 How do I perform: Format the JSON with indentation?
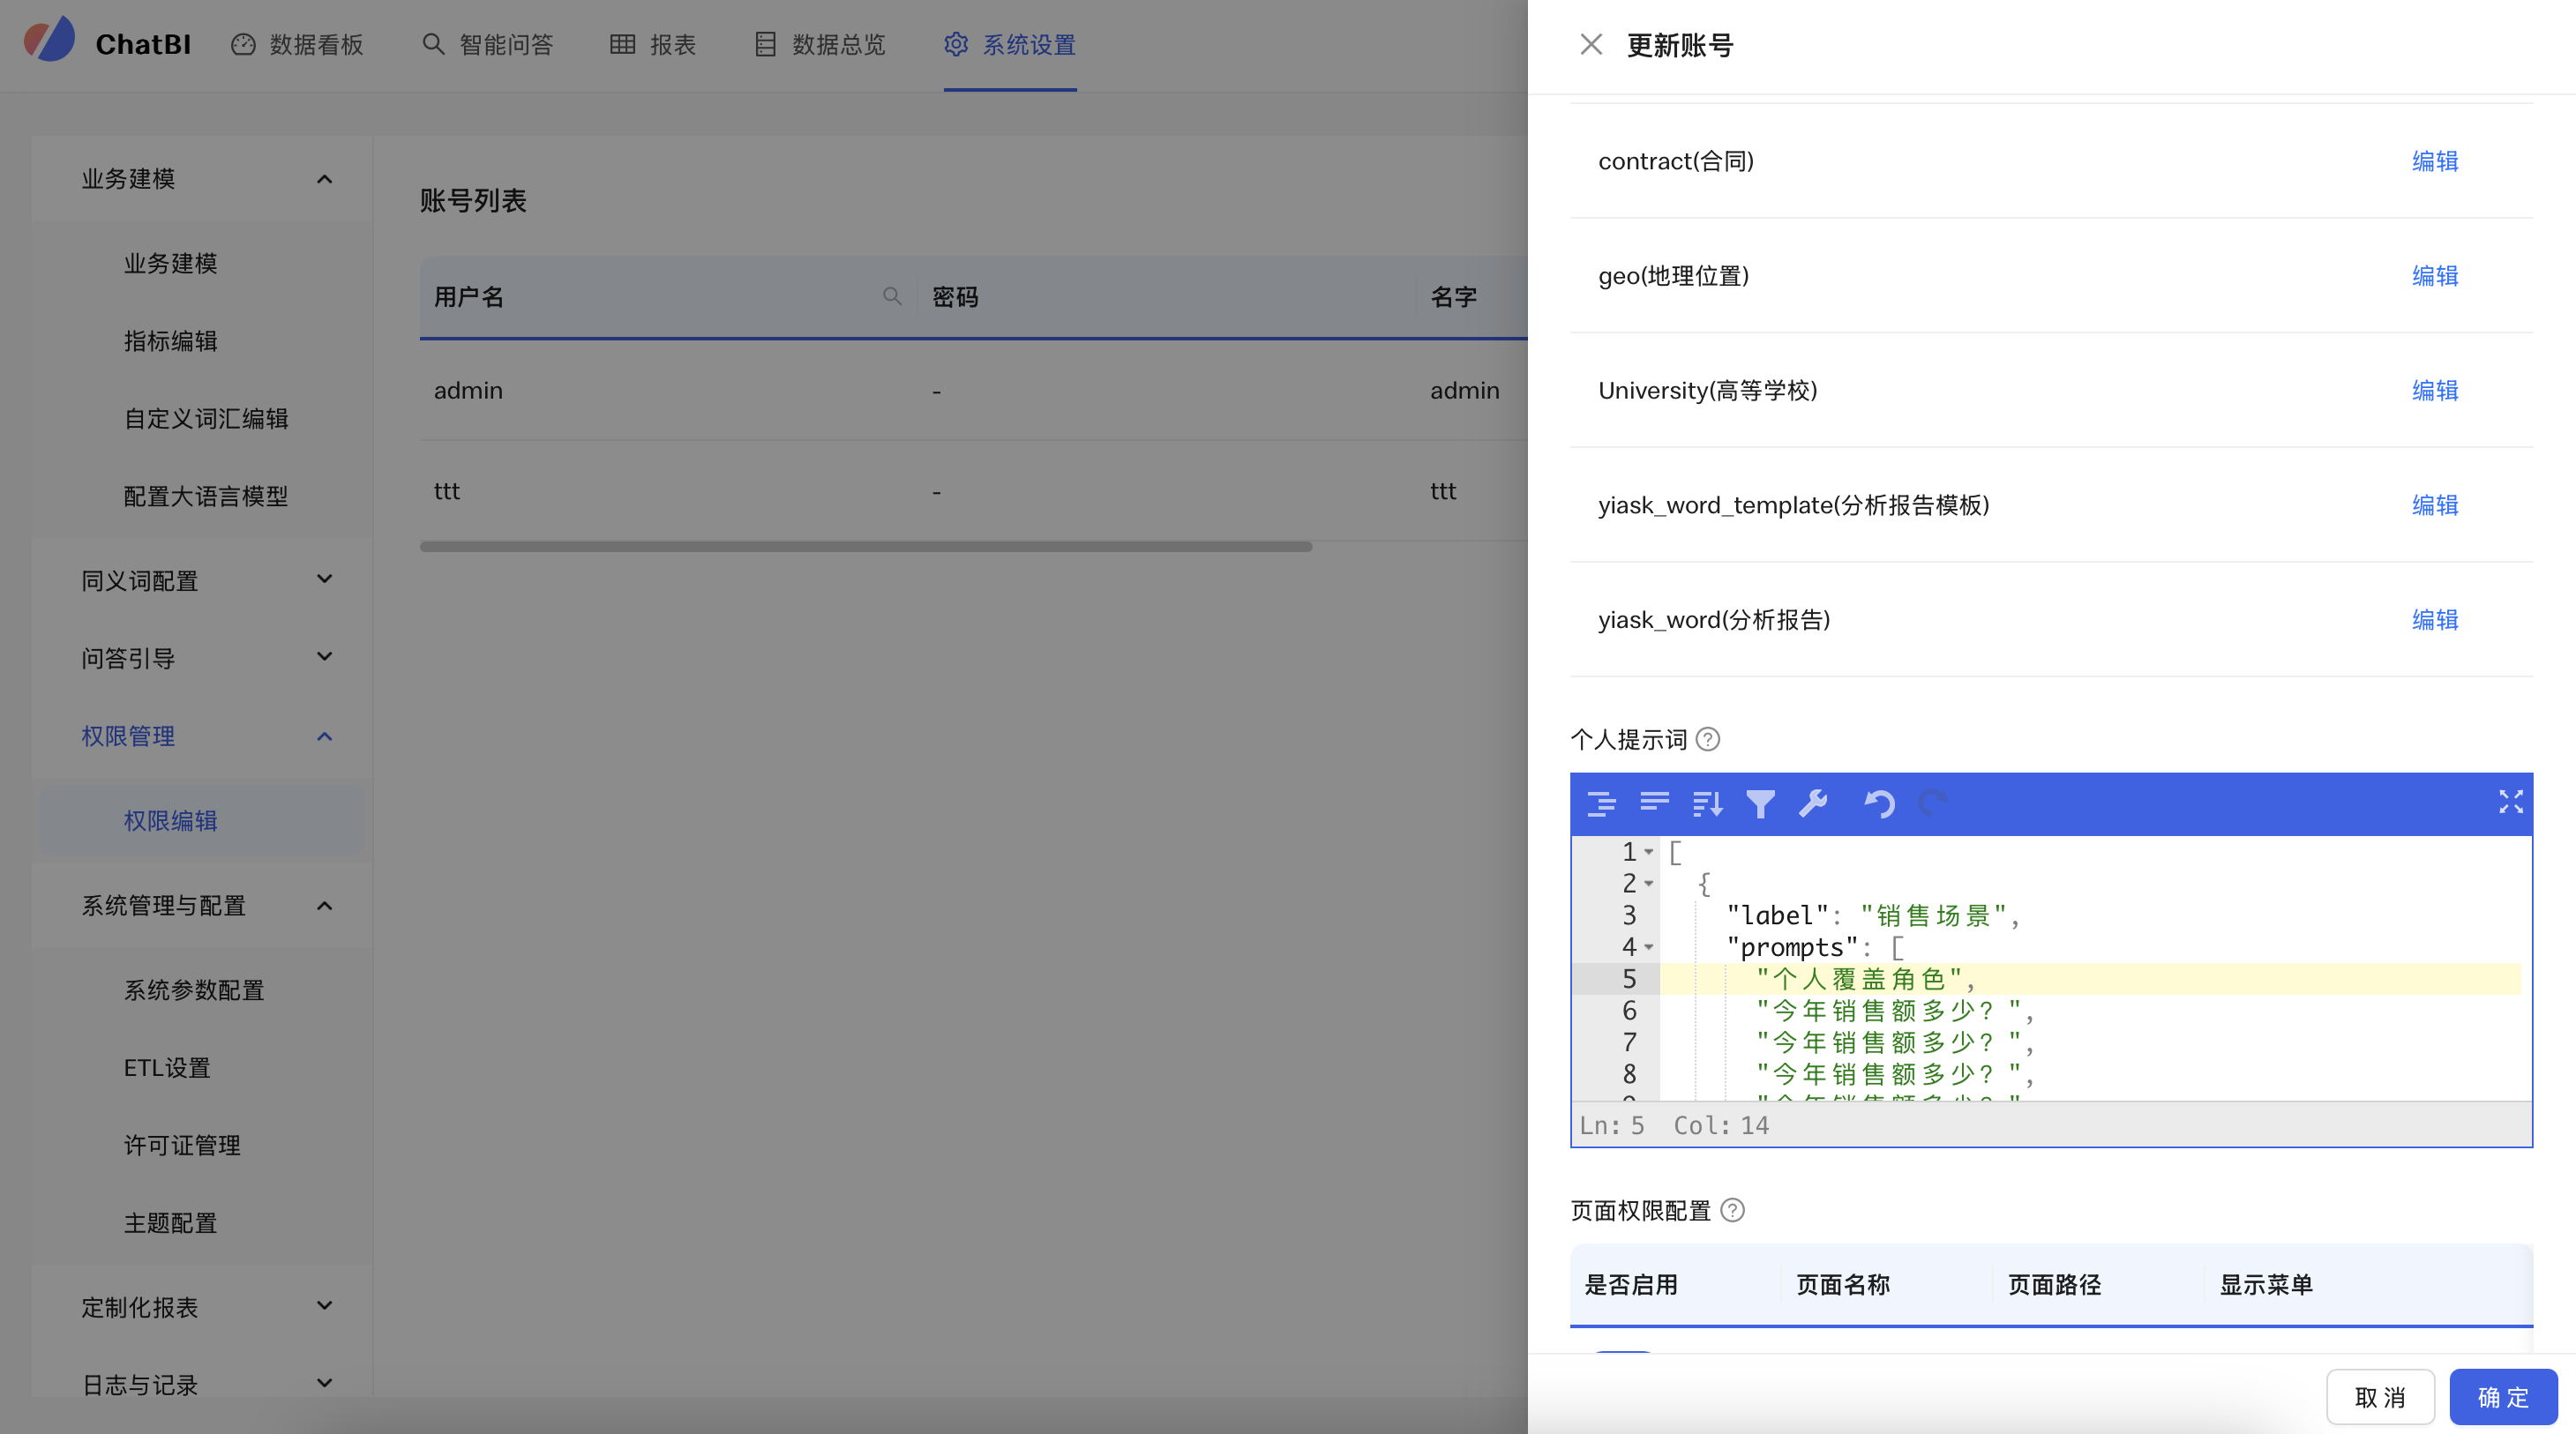click(x=1601, y=803)
